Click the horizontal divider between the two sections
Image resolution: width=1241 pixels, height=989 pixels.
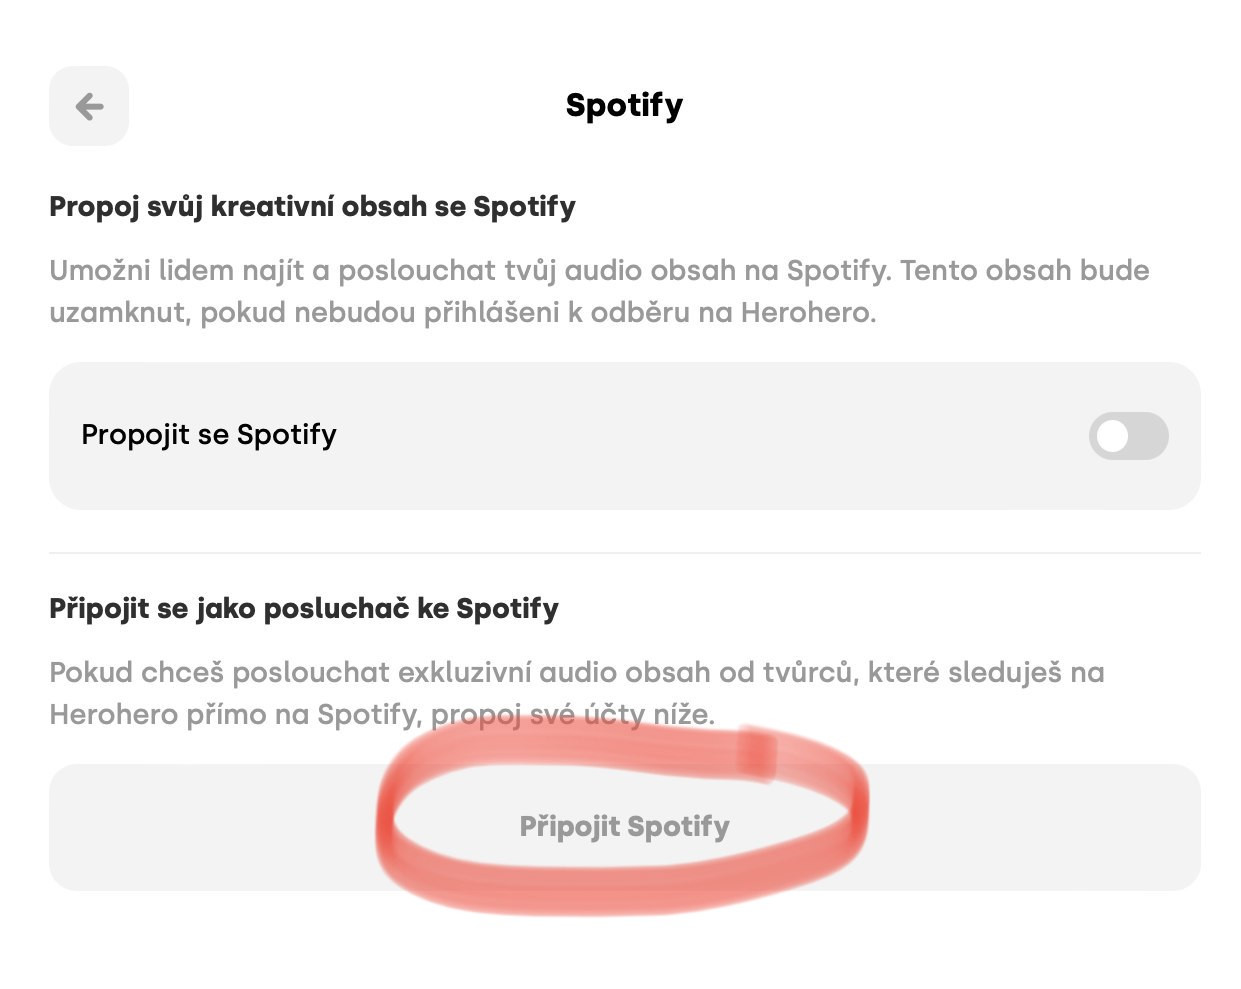coord(624,552)
